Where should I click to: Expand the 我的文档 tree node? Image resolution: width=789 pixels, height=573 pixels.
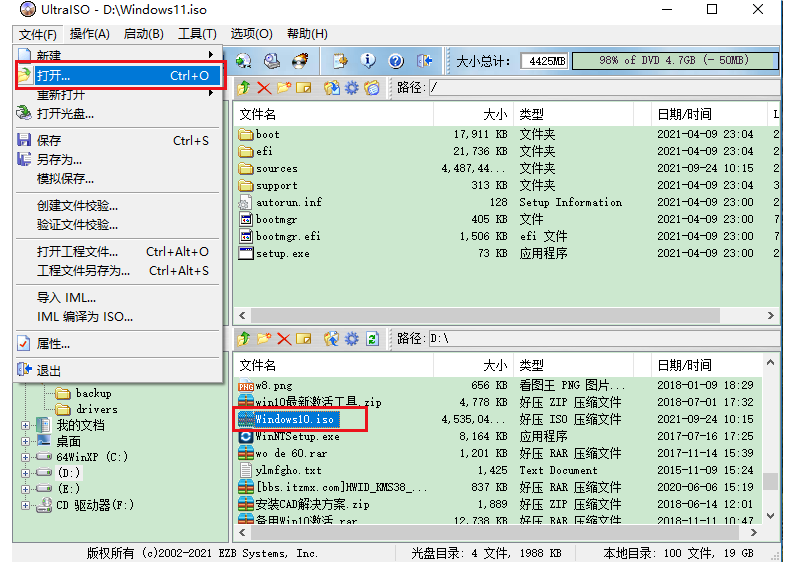pyautogui.click(x=26, y=425)
